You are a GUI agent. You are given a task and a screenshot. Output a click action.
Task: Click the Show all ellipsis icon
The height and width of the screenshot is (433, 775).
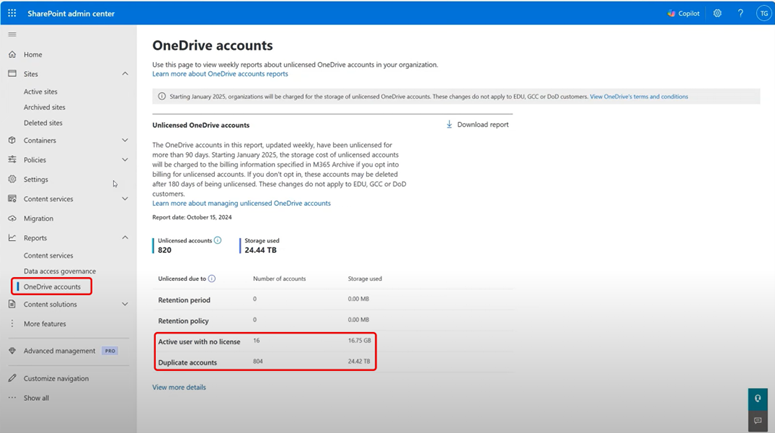pyautogui.click(x=12, y=397)
